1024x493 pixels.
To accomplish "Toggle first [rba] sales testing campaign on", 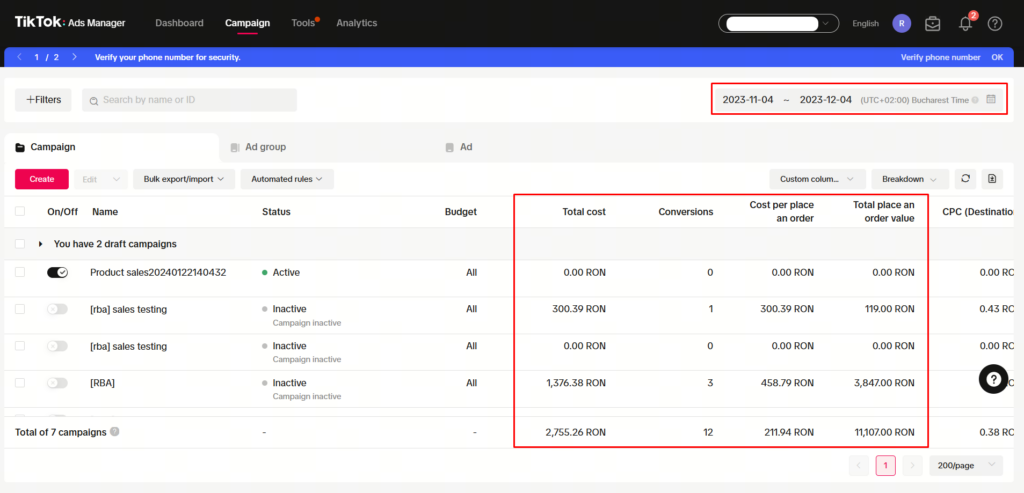I will pos(57,309).
